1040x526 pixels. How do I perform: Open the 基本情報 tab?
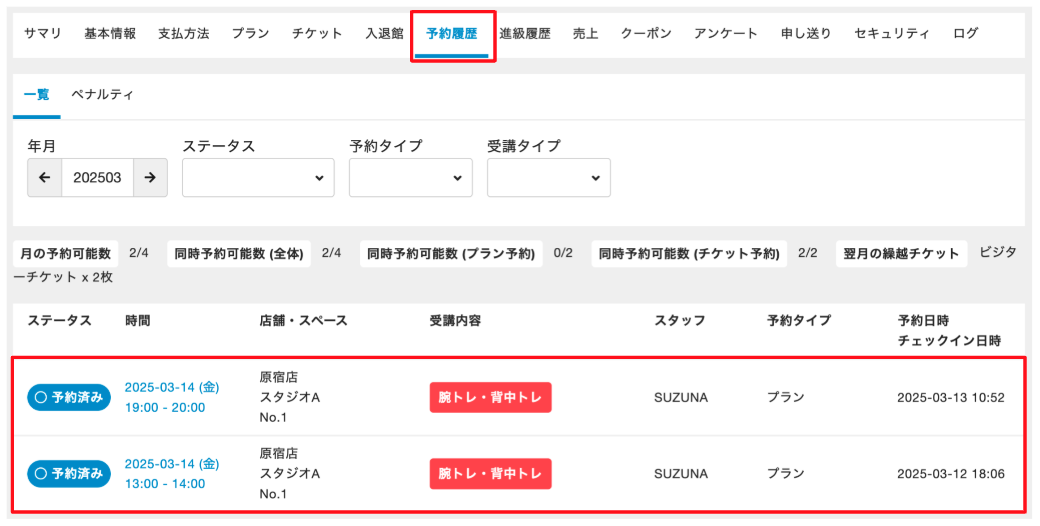click(x=110, y=33)
